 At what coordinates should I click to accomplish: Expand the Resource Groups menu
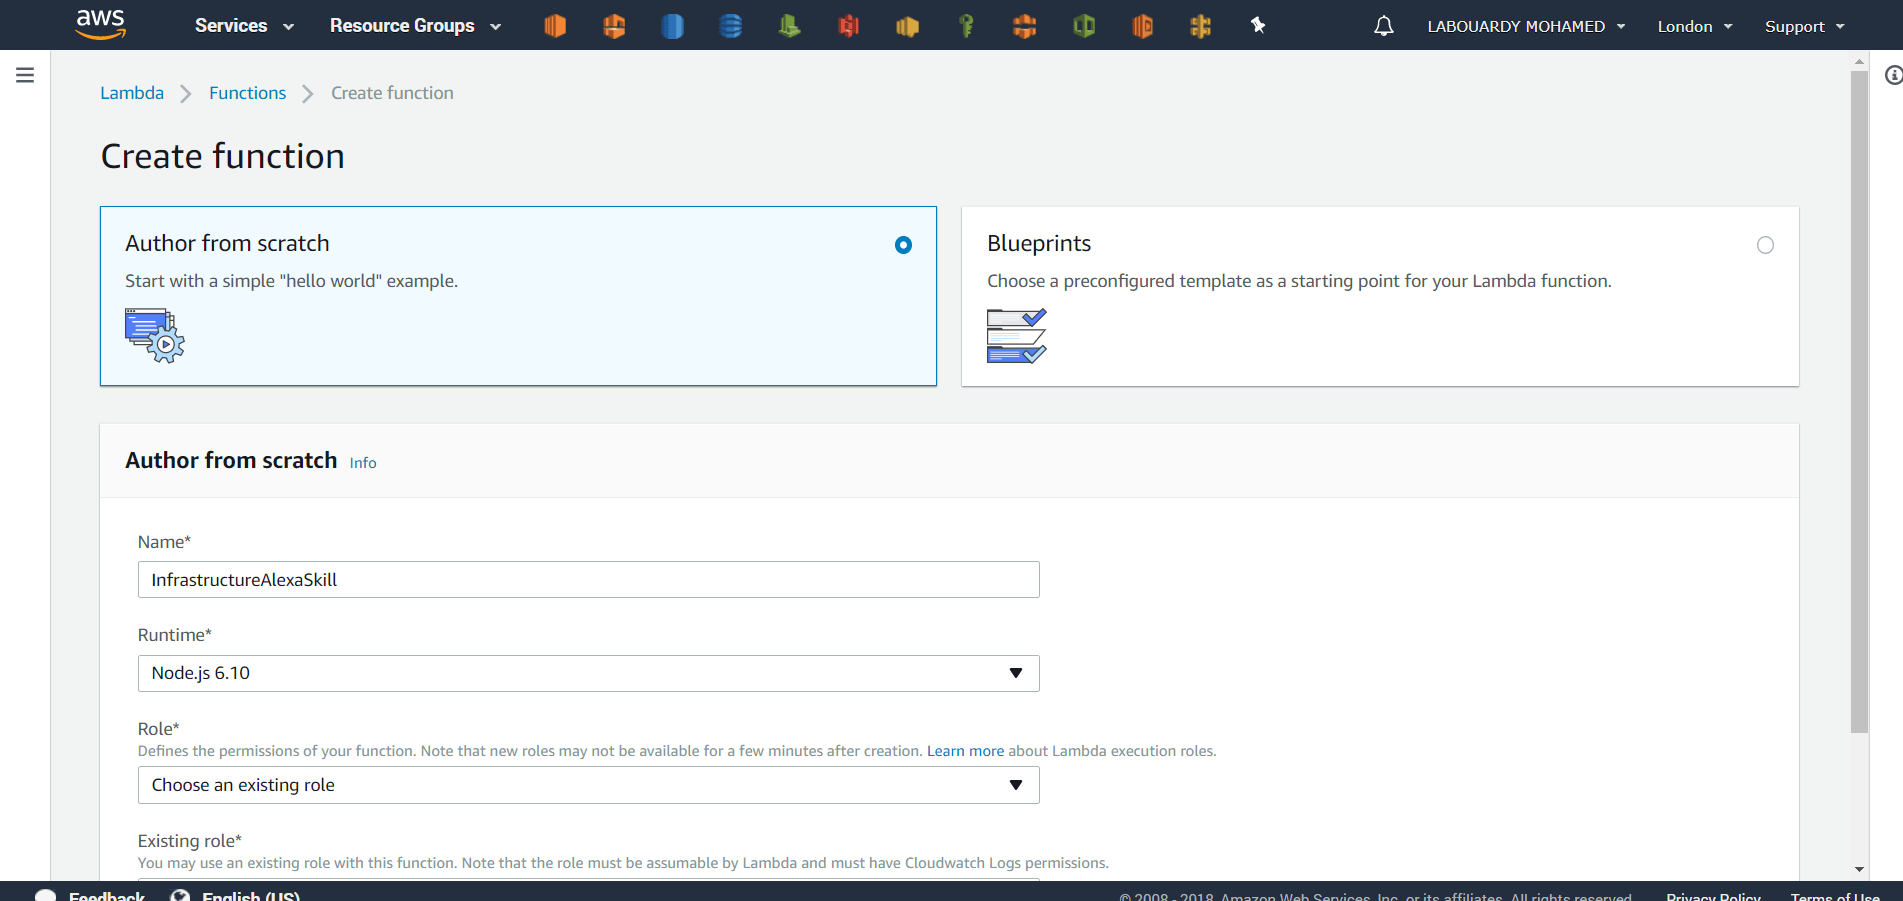coord(415,26)
